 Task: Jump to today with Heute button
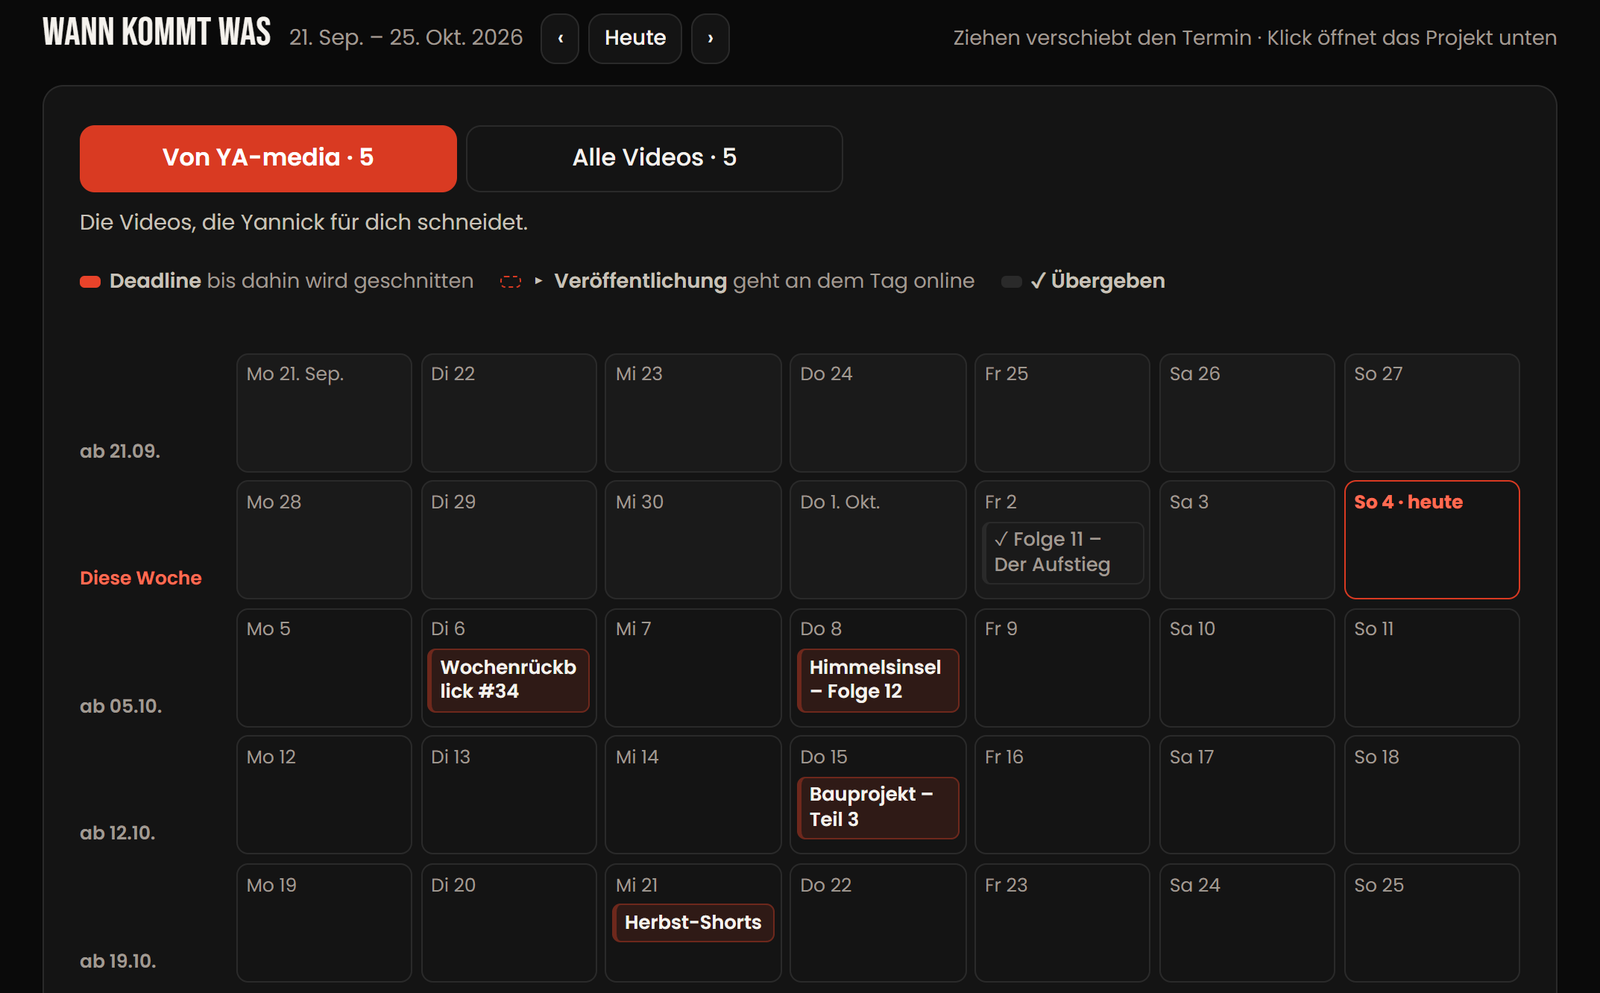pyautogui.click(x=635, y=39)
